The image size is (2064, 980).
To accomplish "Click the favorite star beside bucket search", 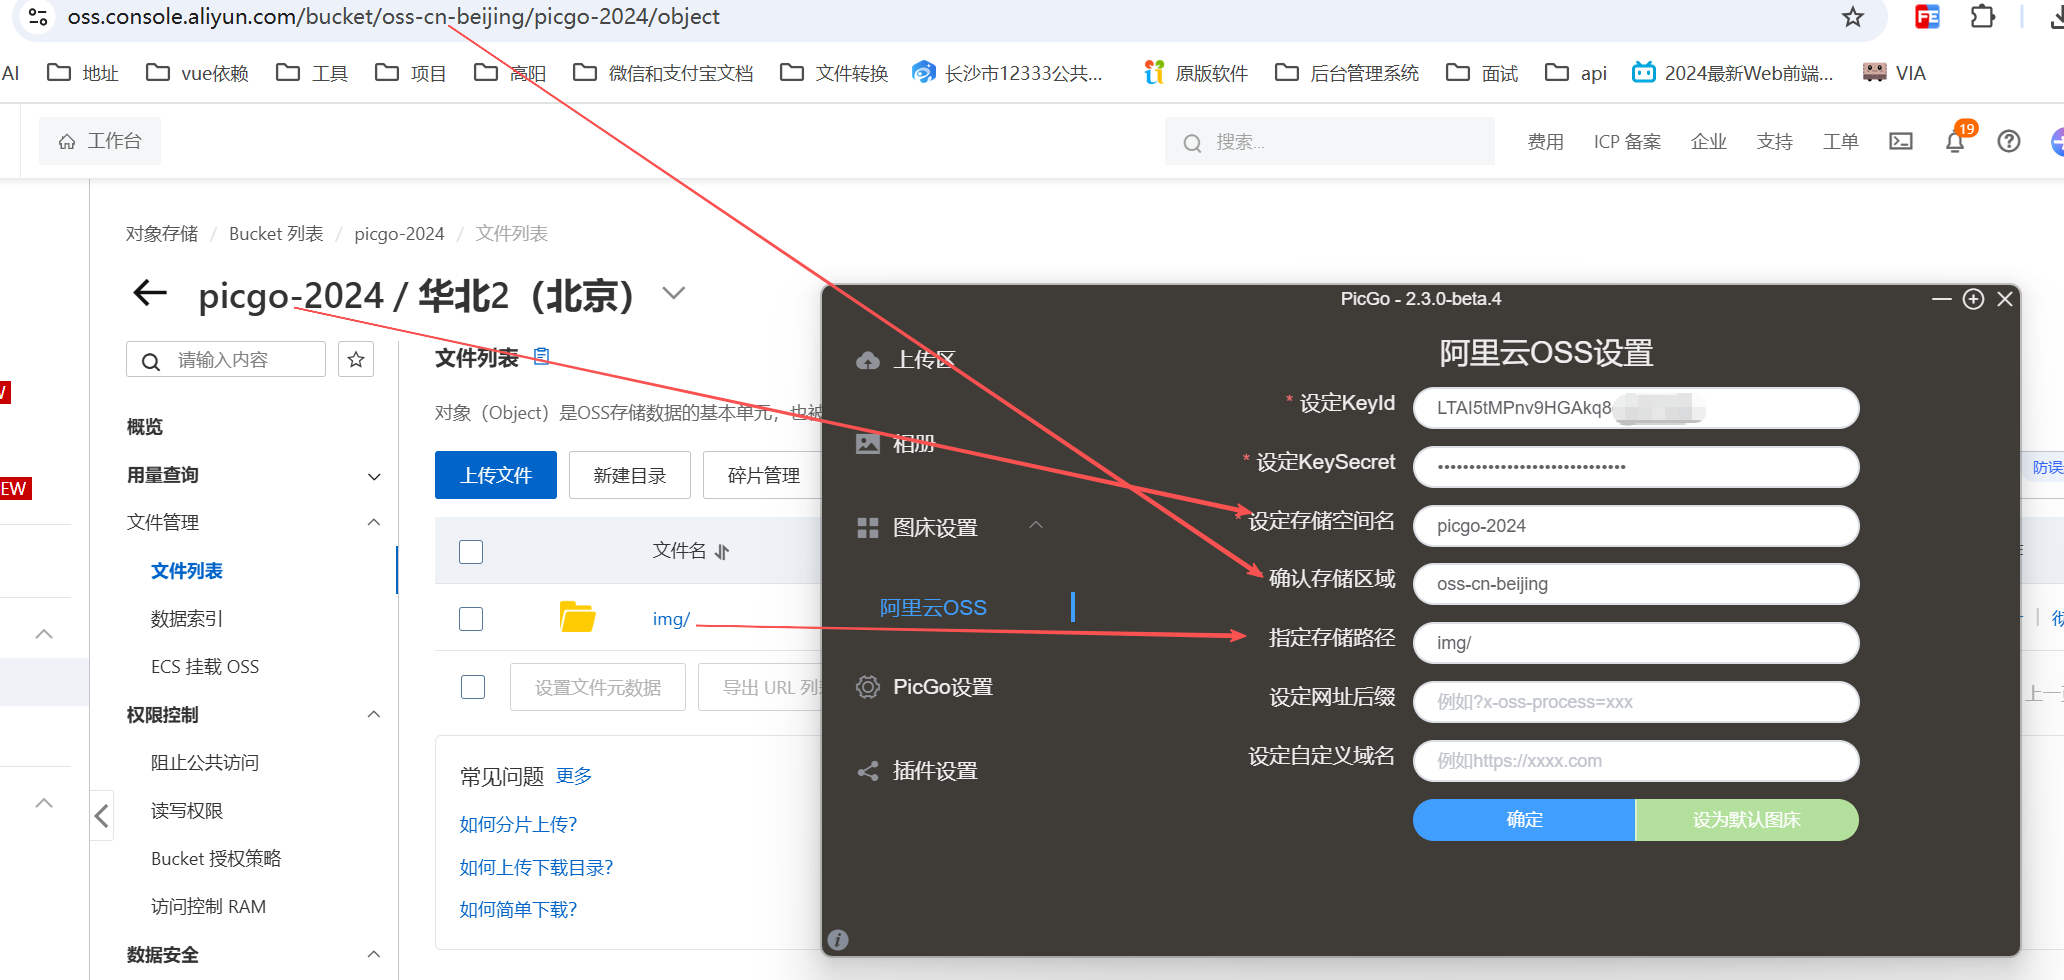I will click(x=356, y=360).
